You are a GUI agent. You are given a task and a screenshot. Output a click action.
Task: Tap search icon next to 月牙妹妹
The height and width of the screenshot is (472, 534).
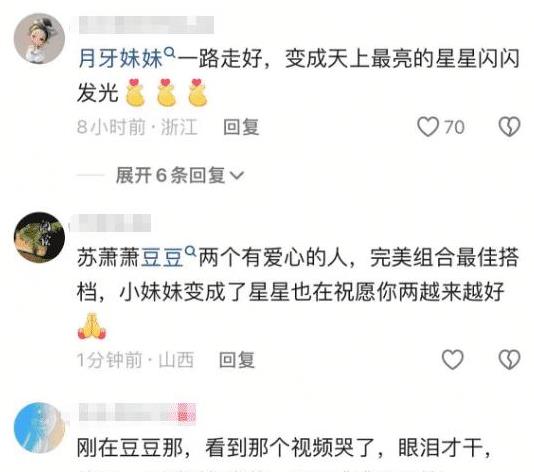170,52
